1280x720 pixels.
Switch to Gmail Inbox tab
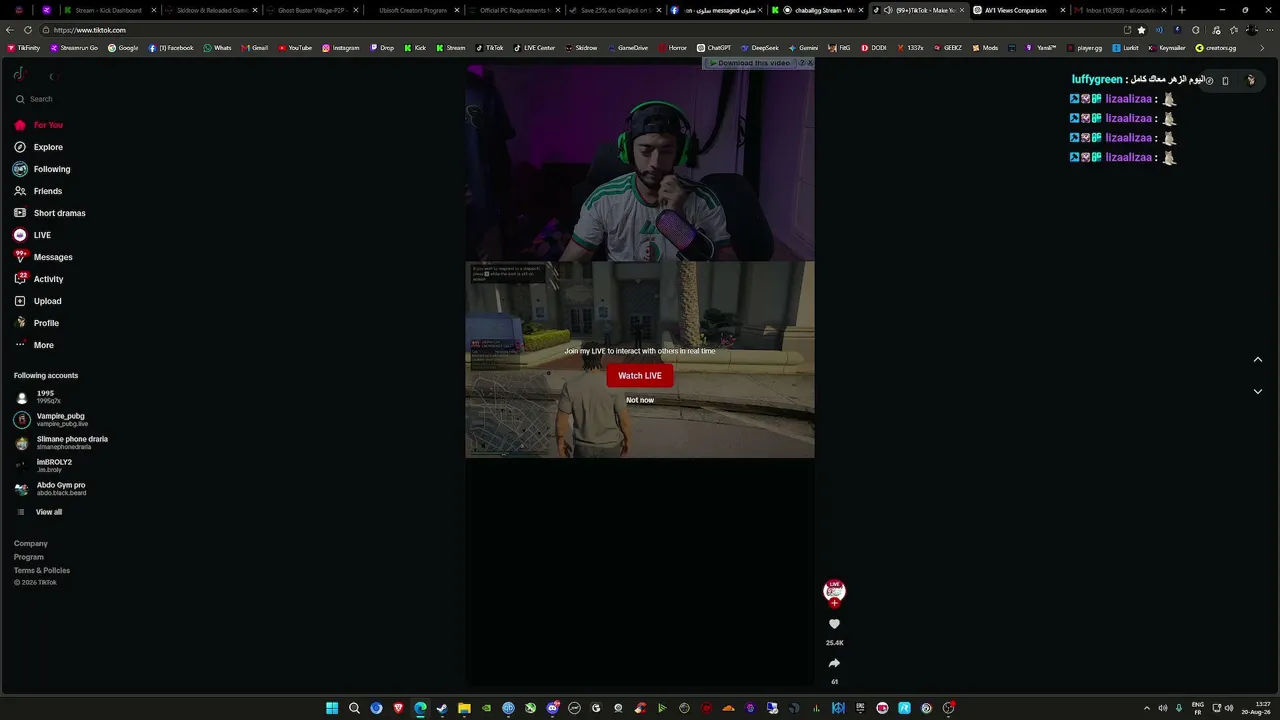click(x=1117, y=10)
